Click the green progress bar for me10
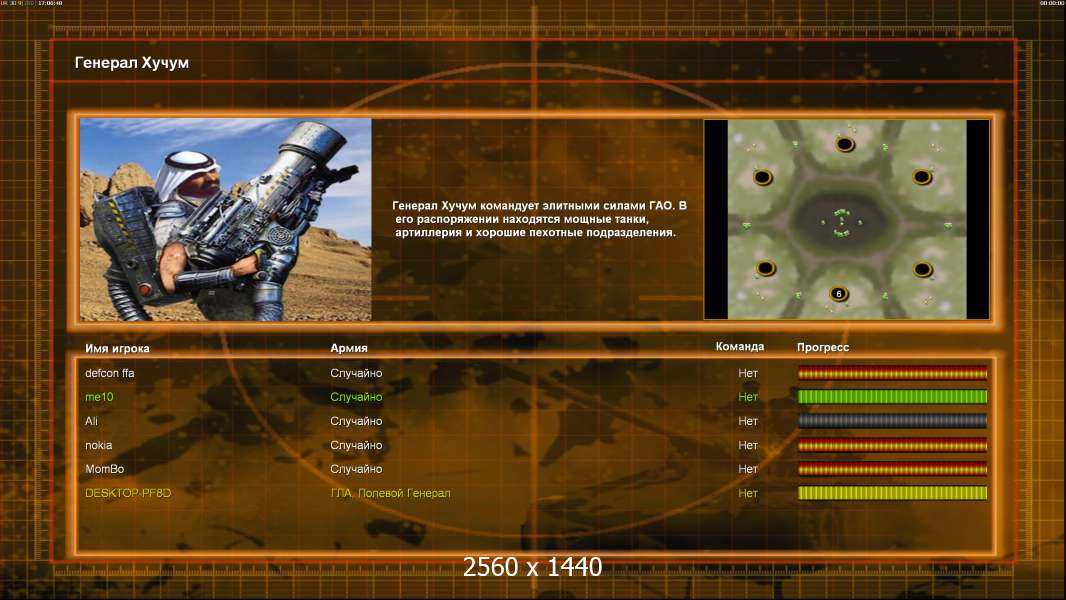Image resolution: width=1066 pixels, height=600 pixels. click(892, 397)
